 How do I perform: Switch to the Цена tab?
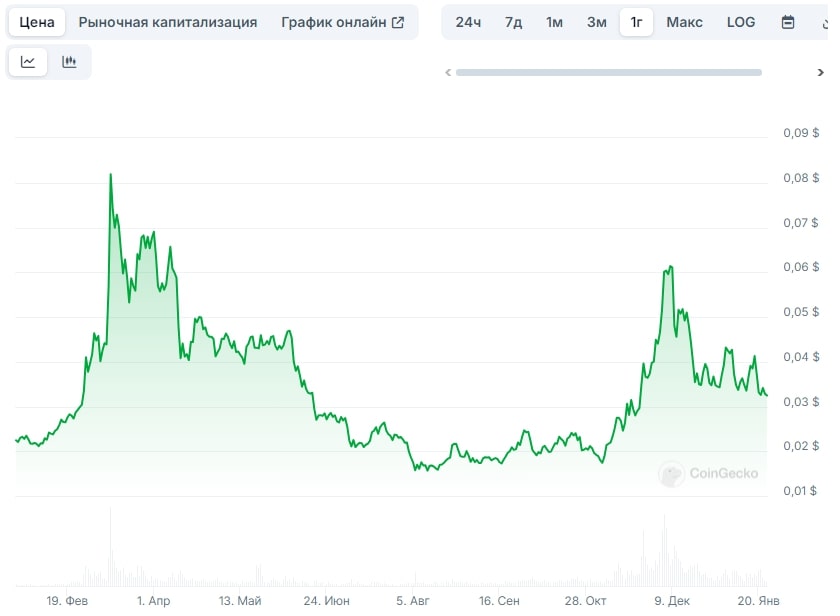[x=37, y=22]
